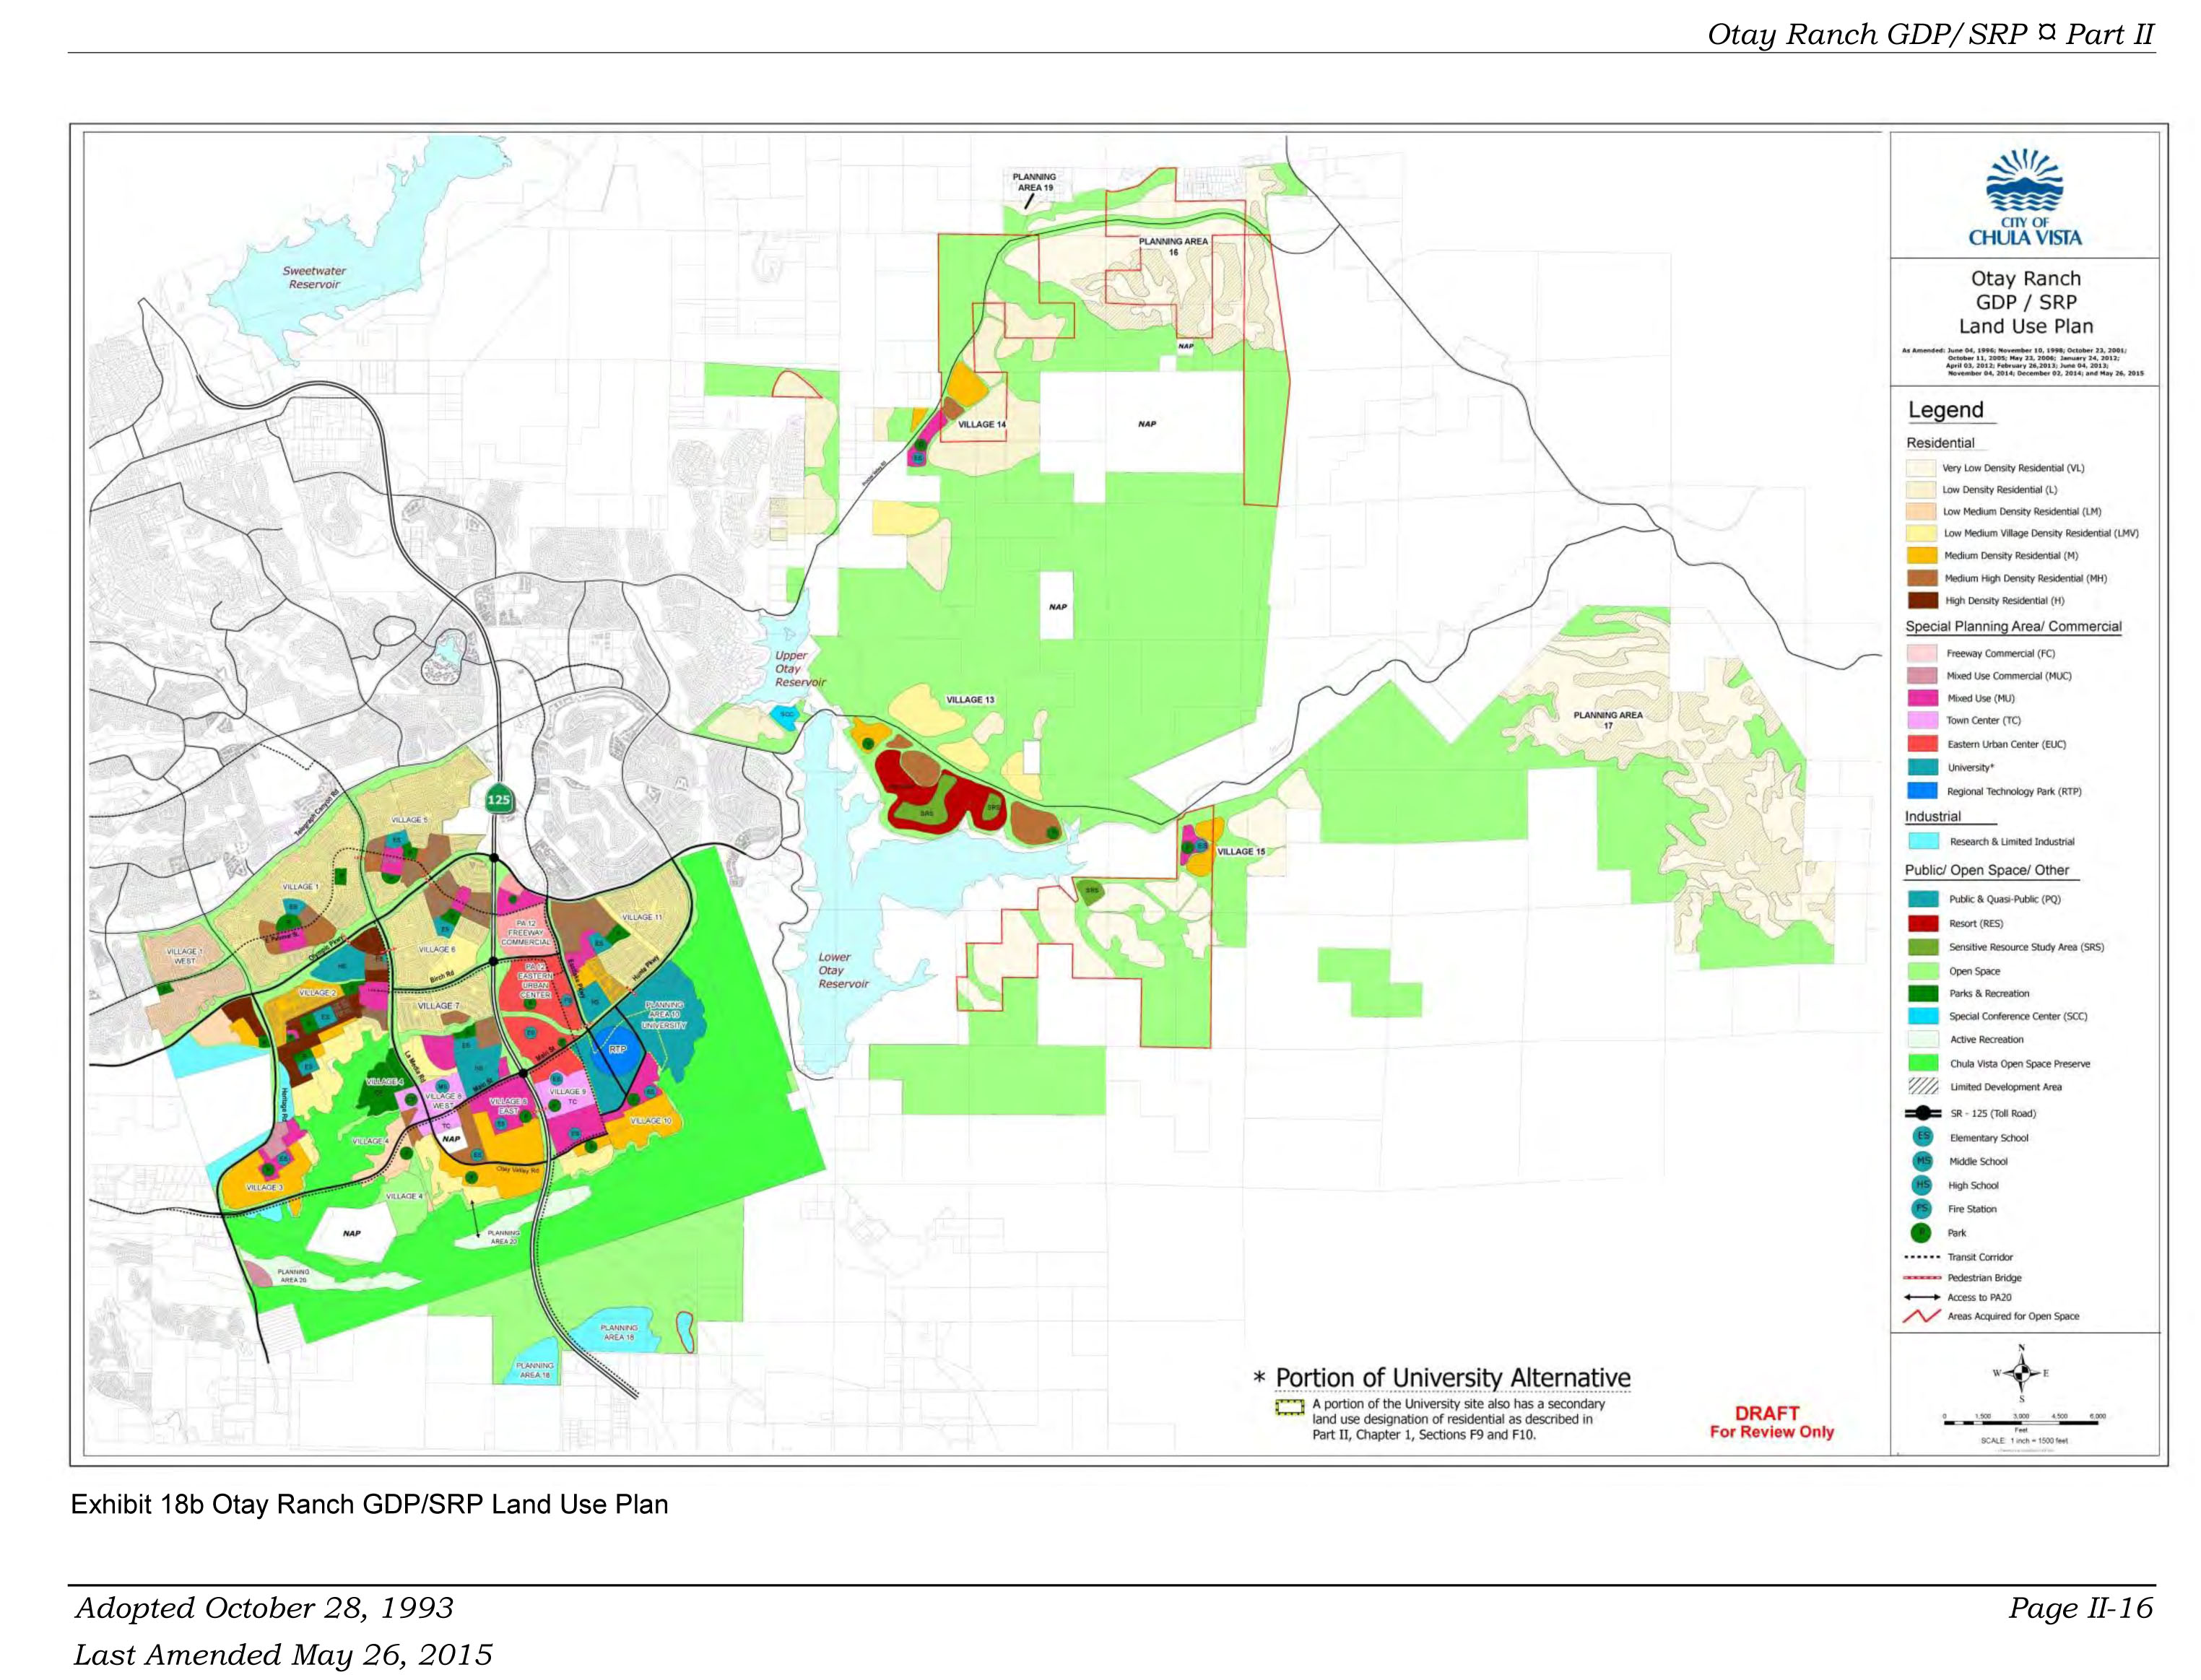This screenshot has height=1680, width=2201.
Task: Select the Active Recreation swatch
Action: tap(1923, 1039)
